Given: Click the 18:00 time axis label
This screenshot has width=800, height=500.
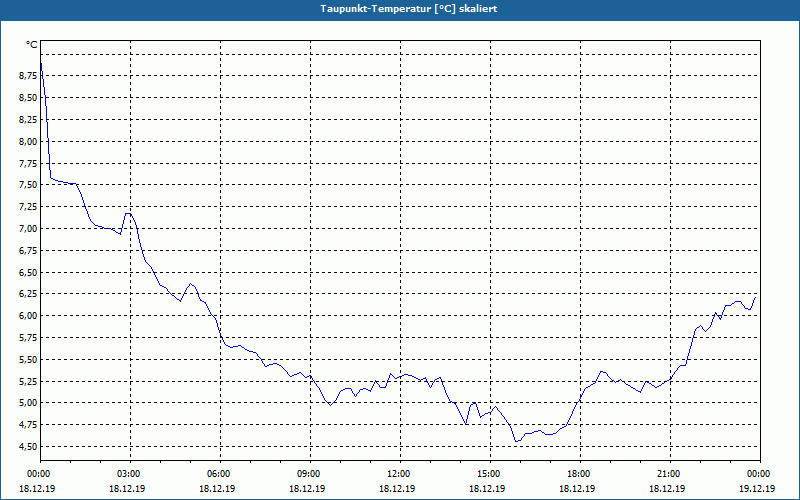Looking at the screenshot, I should click(x=580, y=474).
